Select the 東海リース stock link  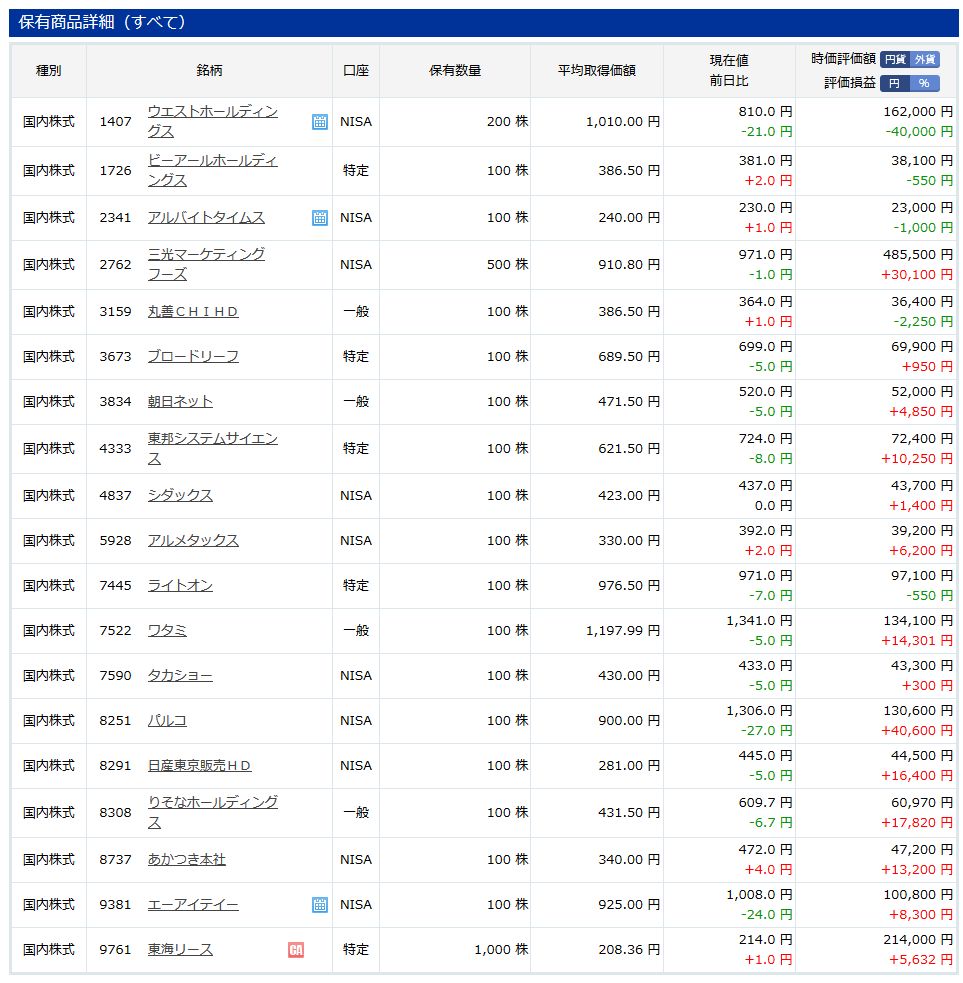coord(180,950)
